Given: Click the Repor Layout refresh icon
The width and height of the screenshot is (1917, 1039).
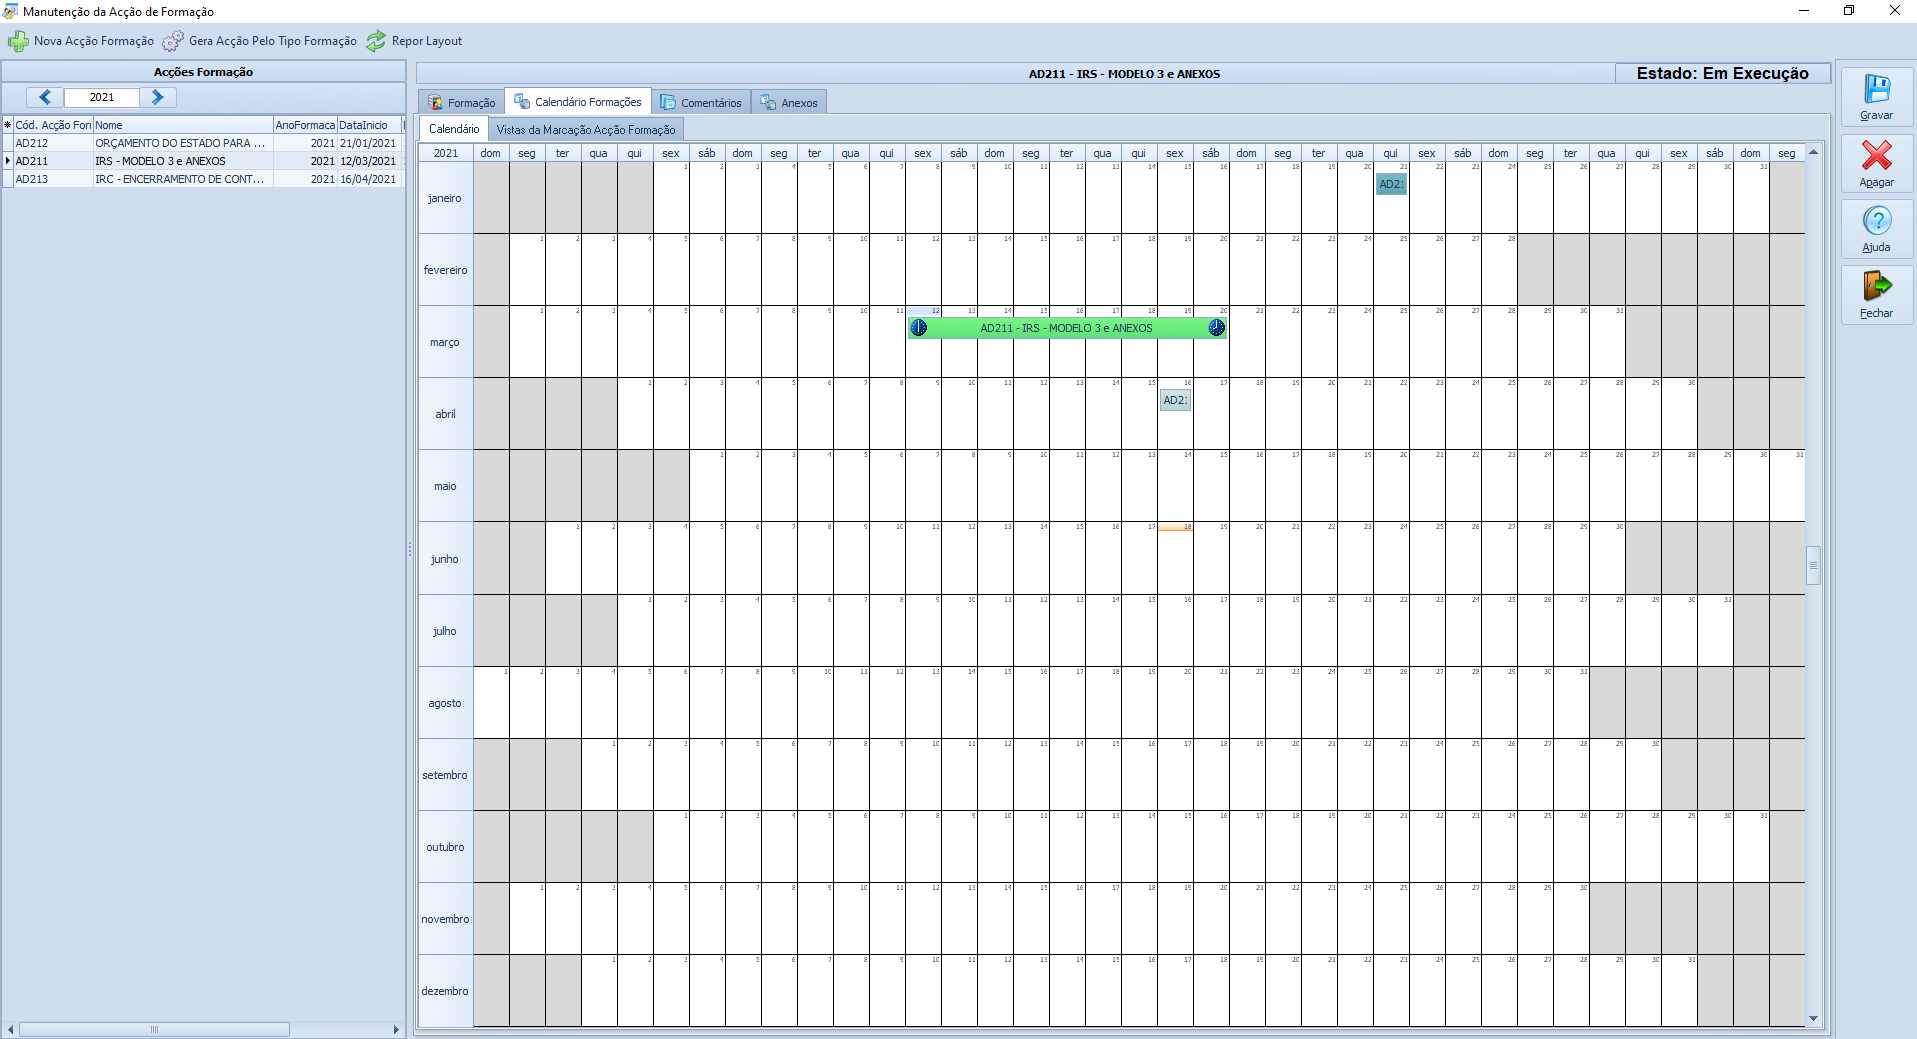Looking at the screenshot, I should pos(376,41).
